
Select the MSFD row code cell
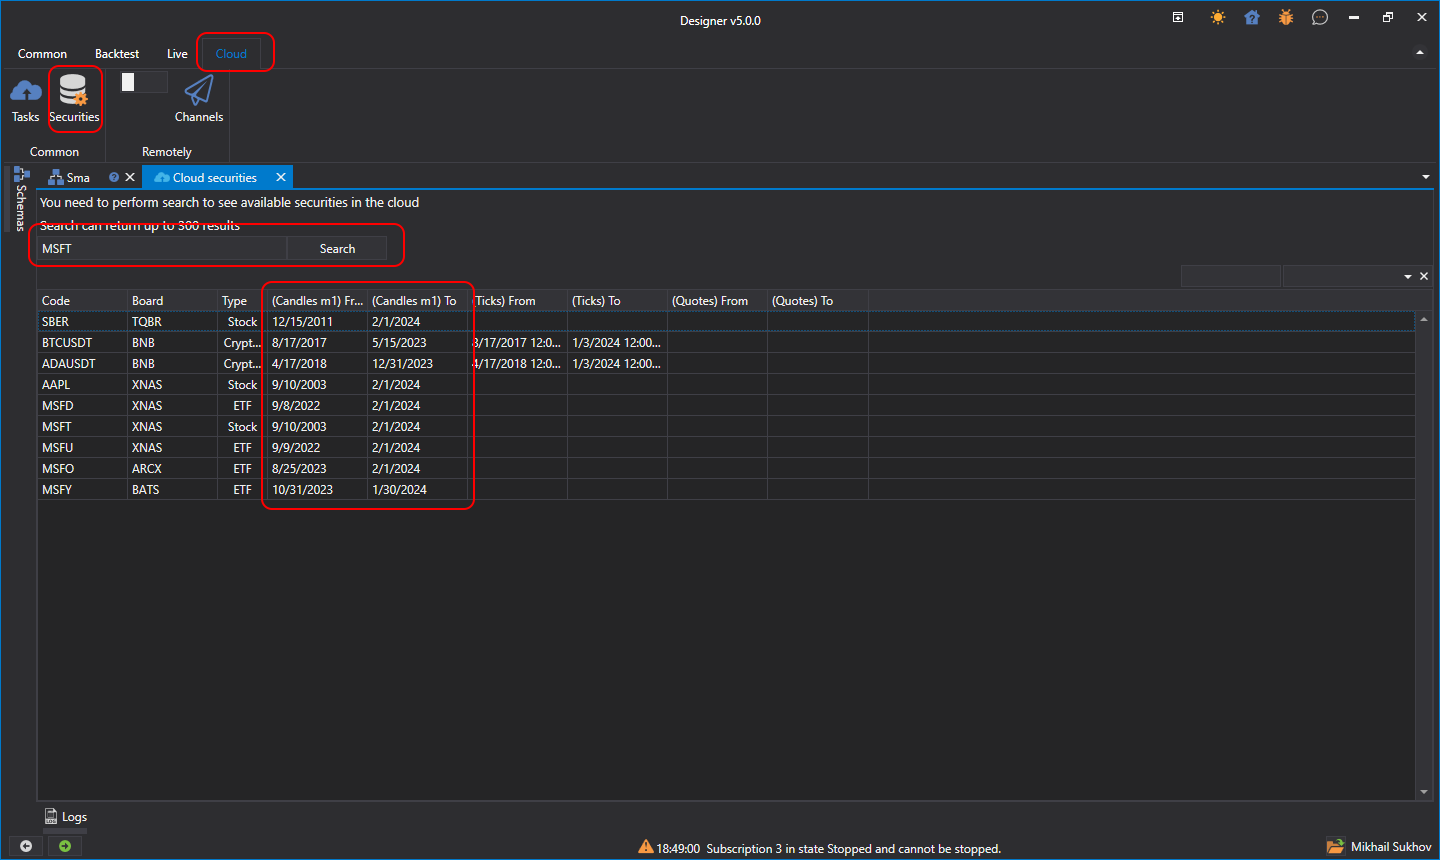click(x=82, y=406)
